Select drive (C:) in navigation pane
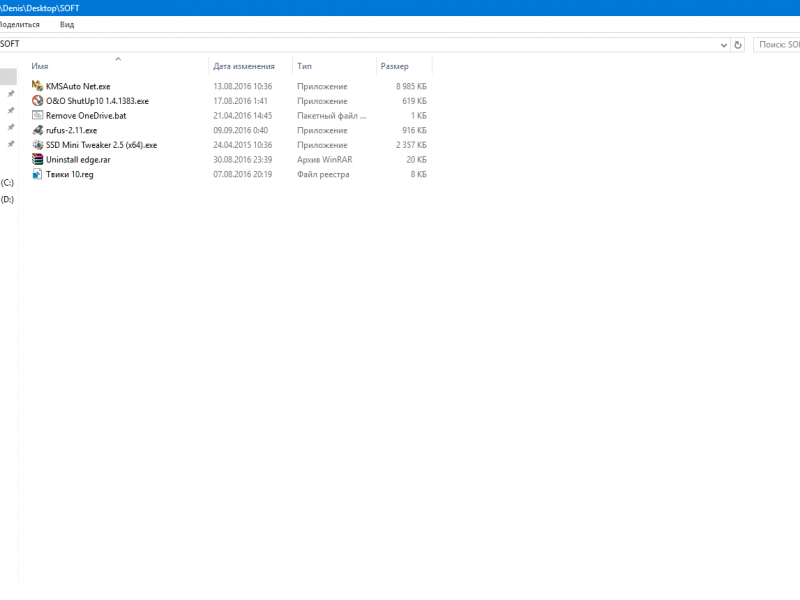This screenshot has width=800, height=600. [x=7, y=183]
